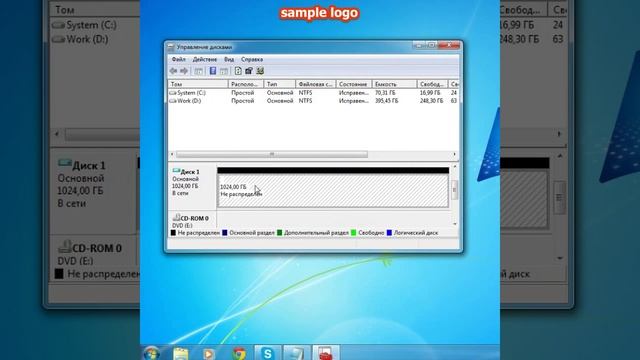Click the Refresh toolbar icon

tap(238, 71)
